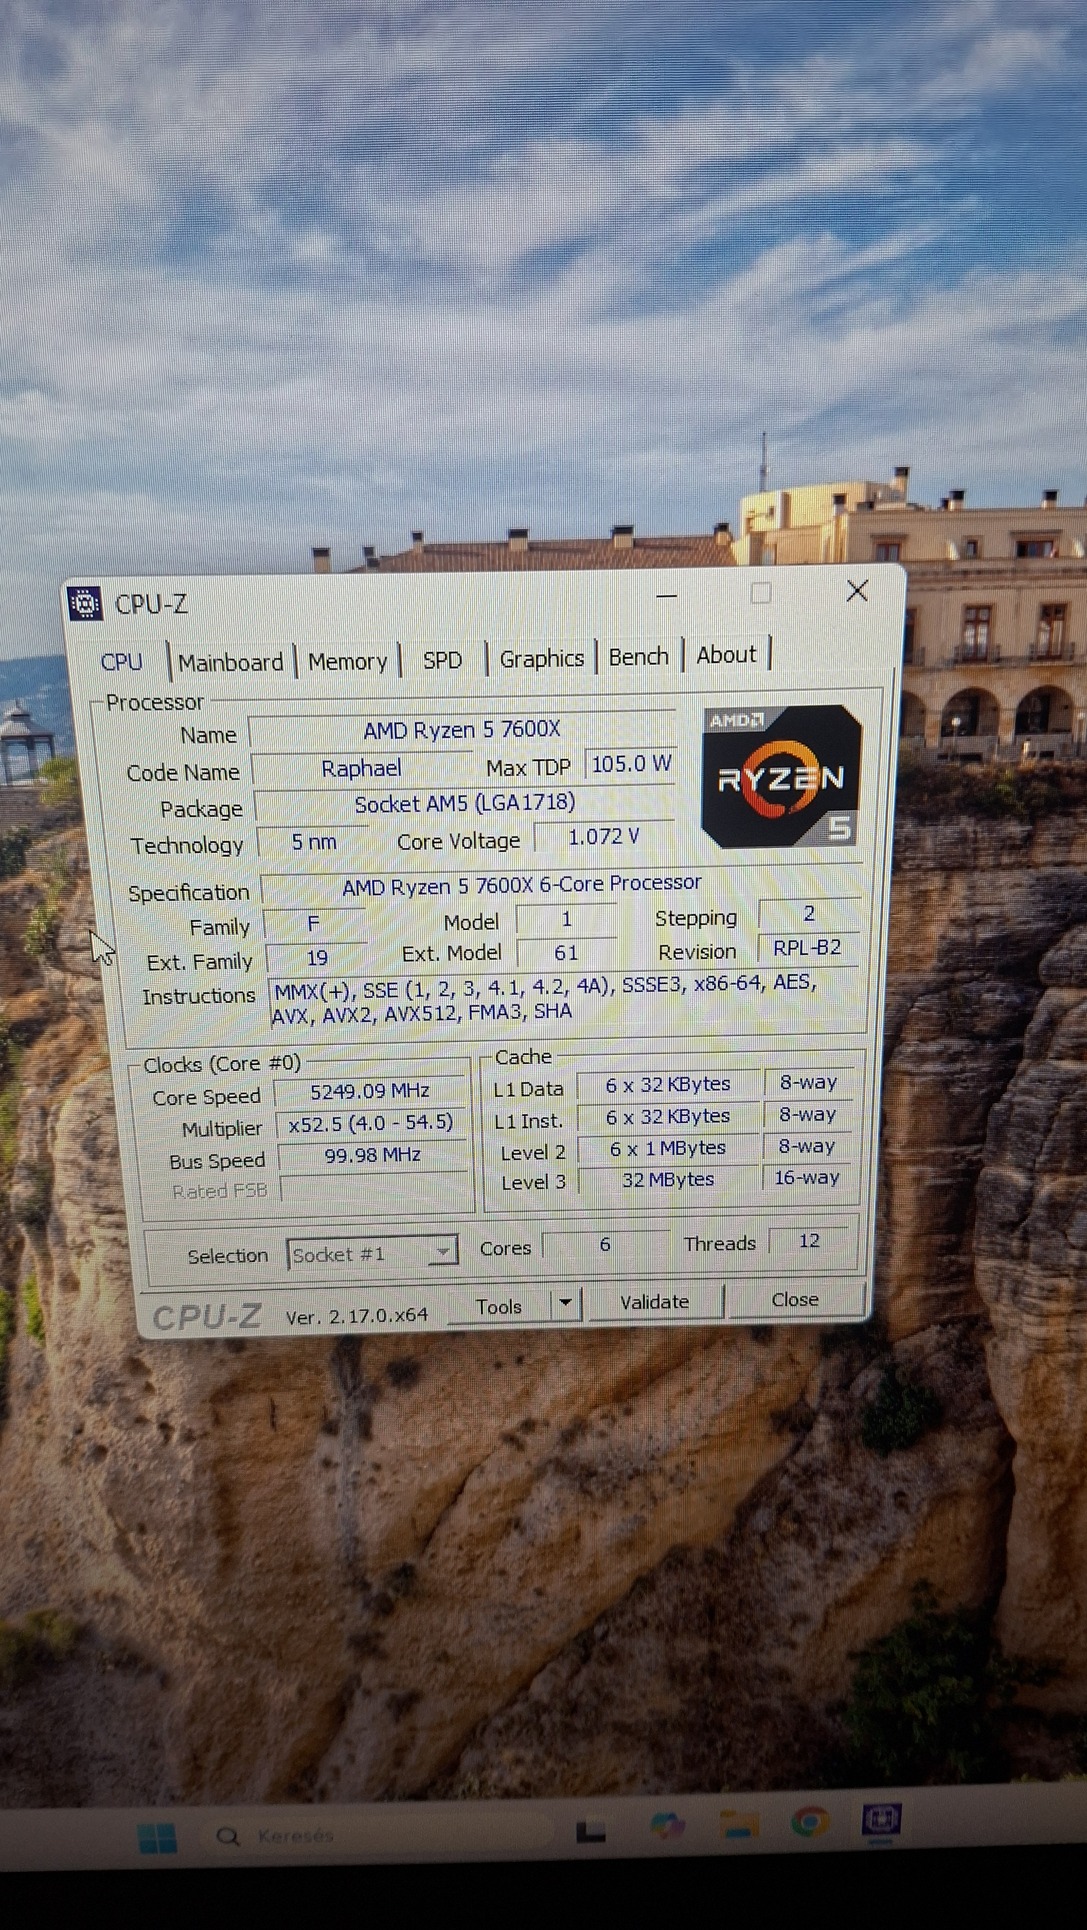This screenshot has height=1930, width=1087.
Task: Click the Threads value 12
Action: click(809, 1241)
